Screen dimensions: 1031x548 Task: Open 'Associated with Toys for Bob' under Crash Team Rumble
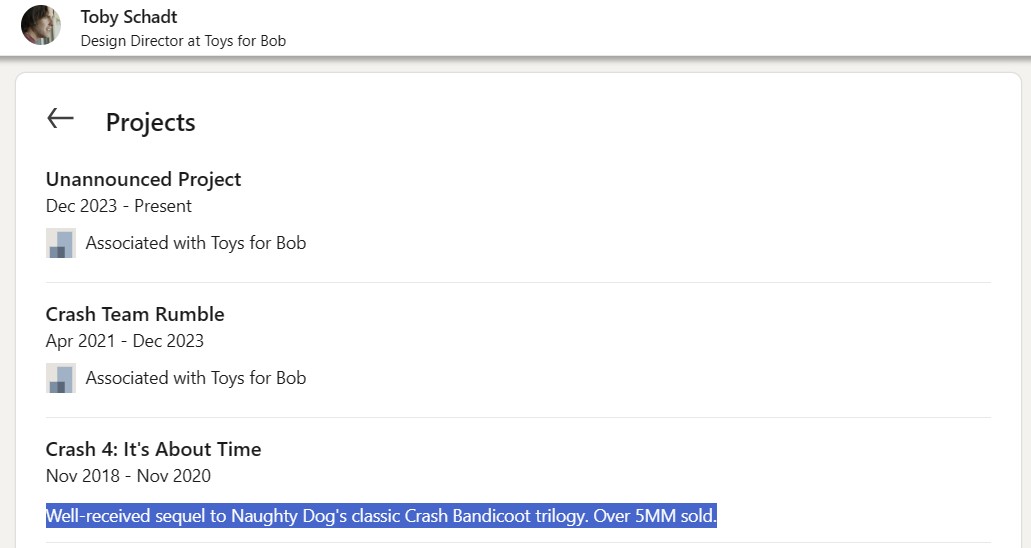196,378
